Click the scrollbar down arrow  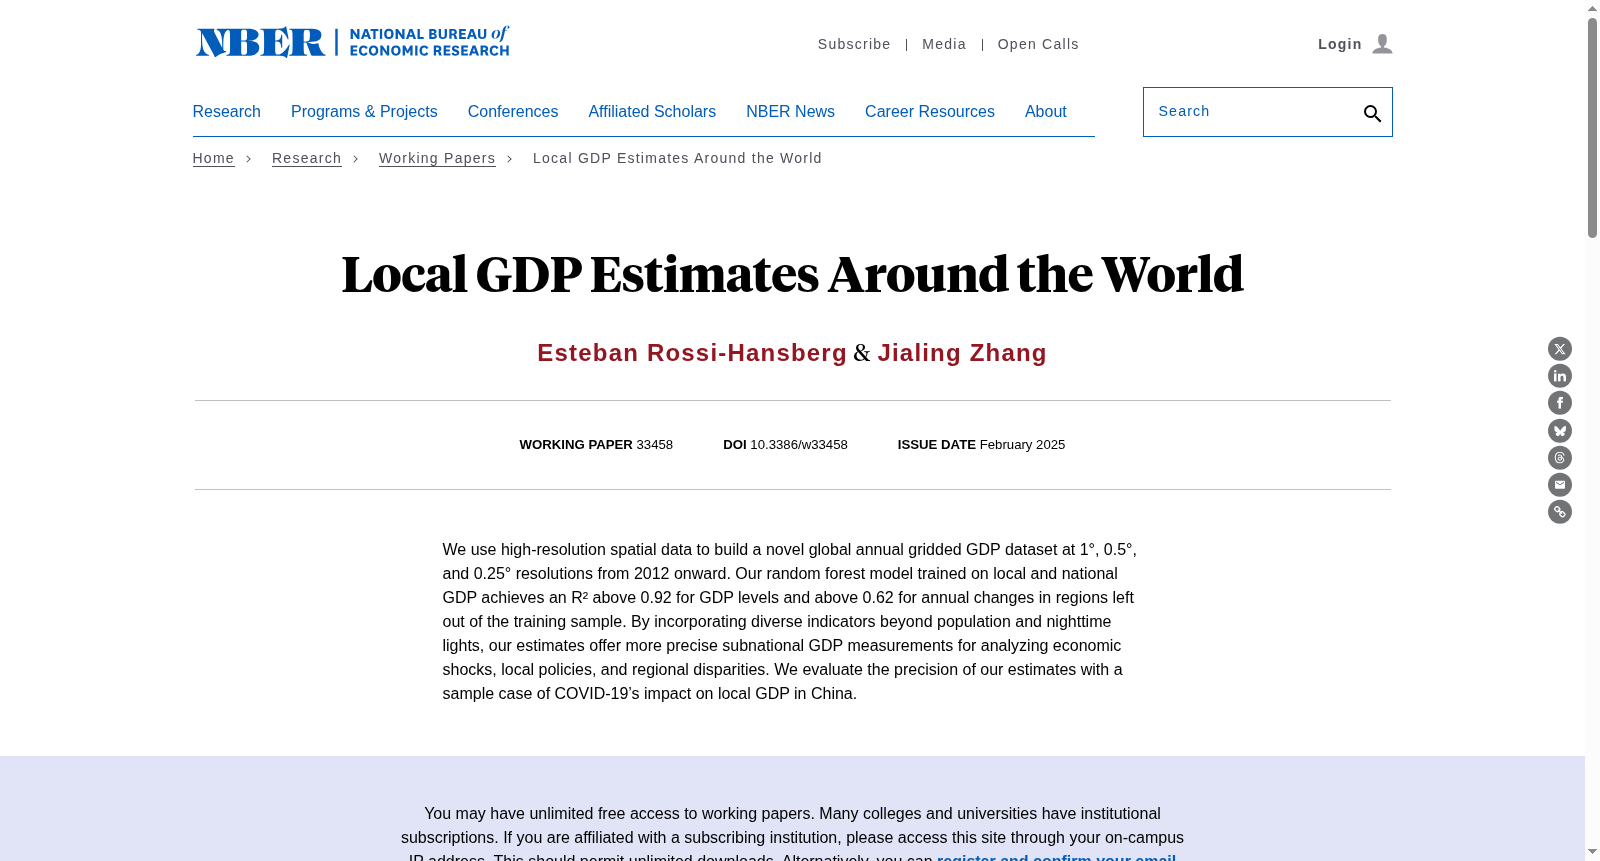[x=1592, y=852]
